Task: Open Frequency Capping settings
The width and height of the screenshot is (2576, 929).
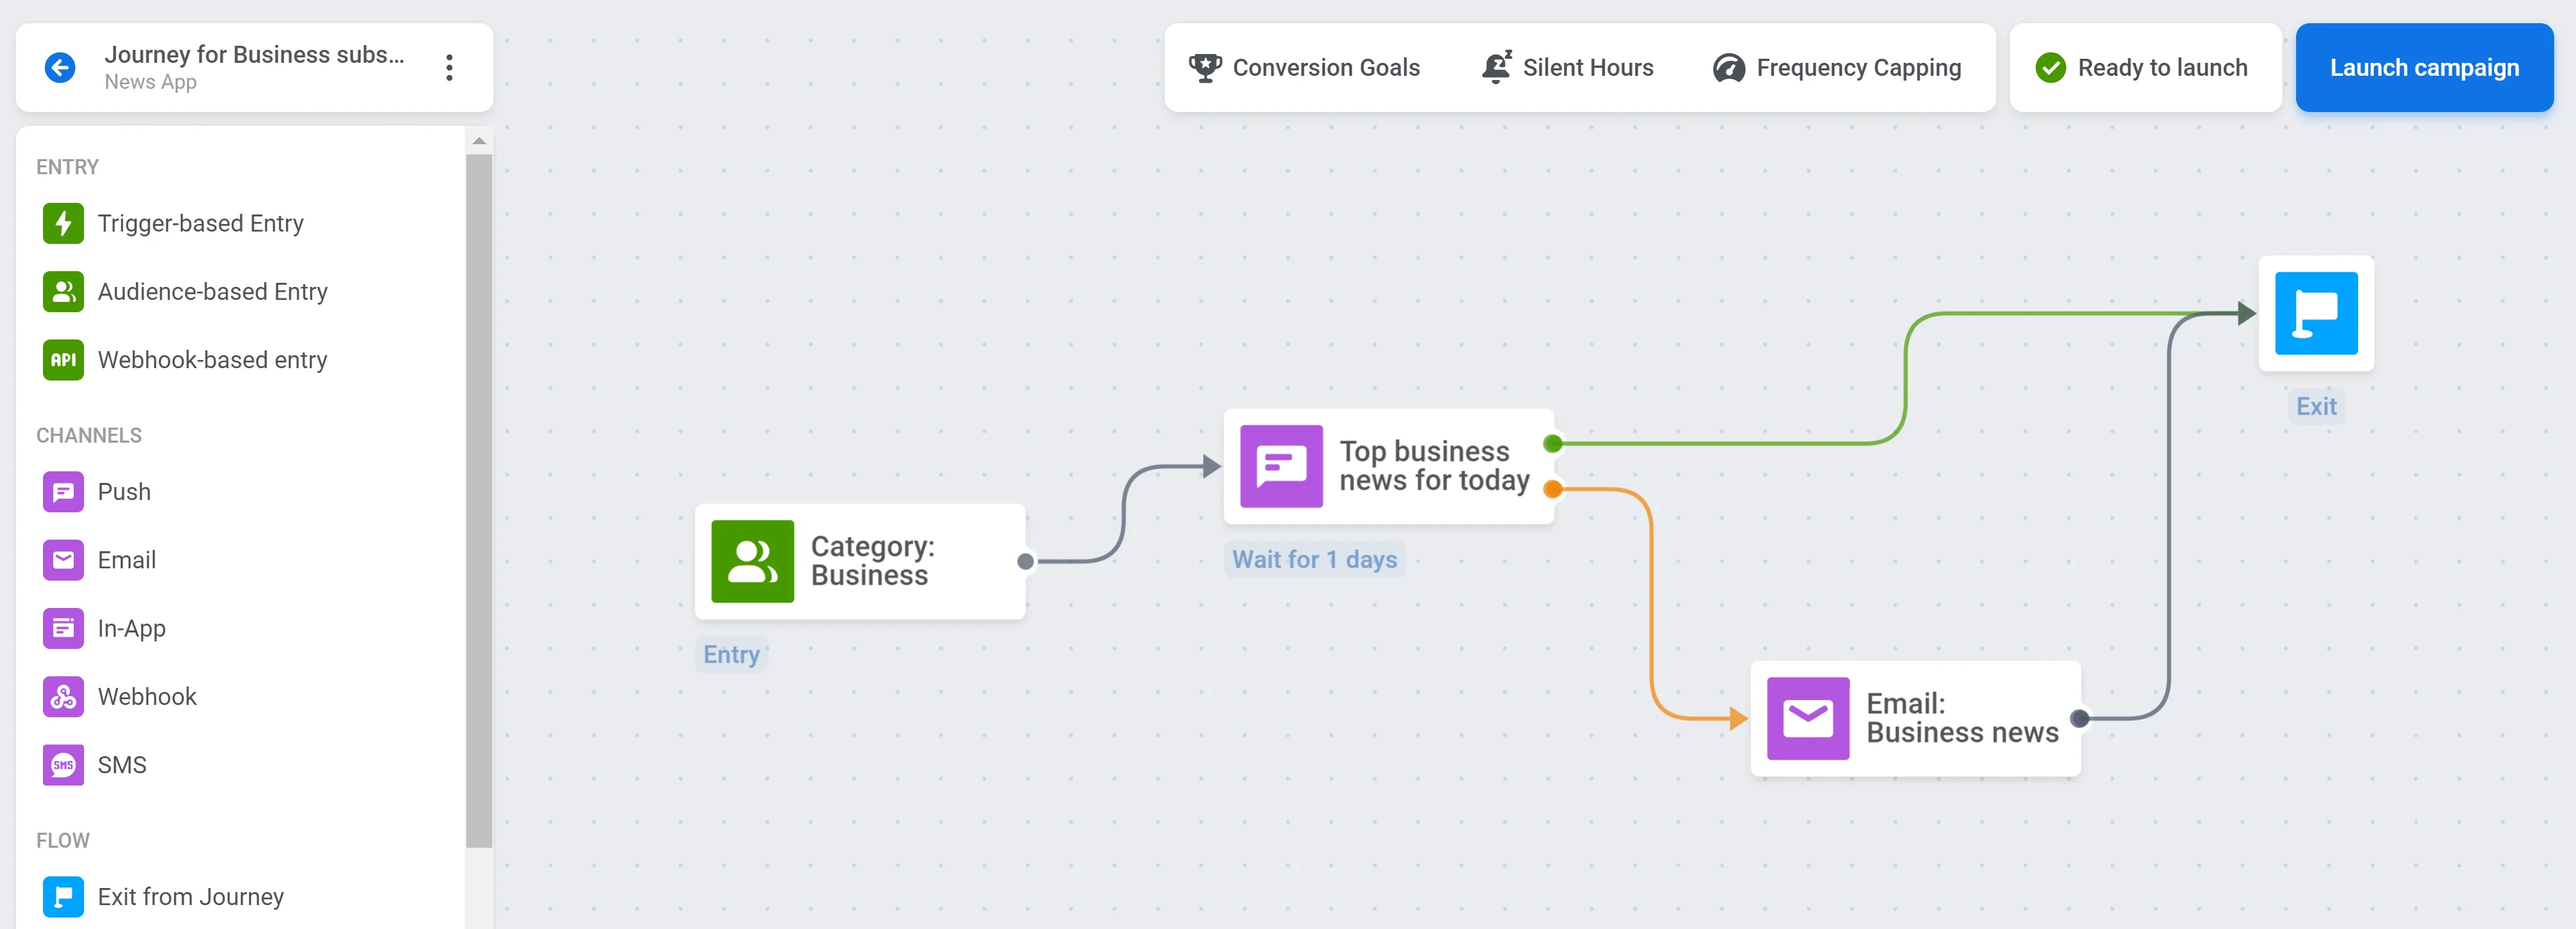Action: 1837,68
